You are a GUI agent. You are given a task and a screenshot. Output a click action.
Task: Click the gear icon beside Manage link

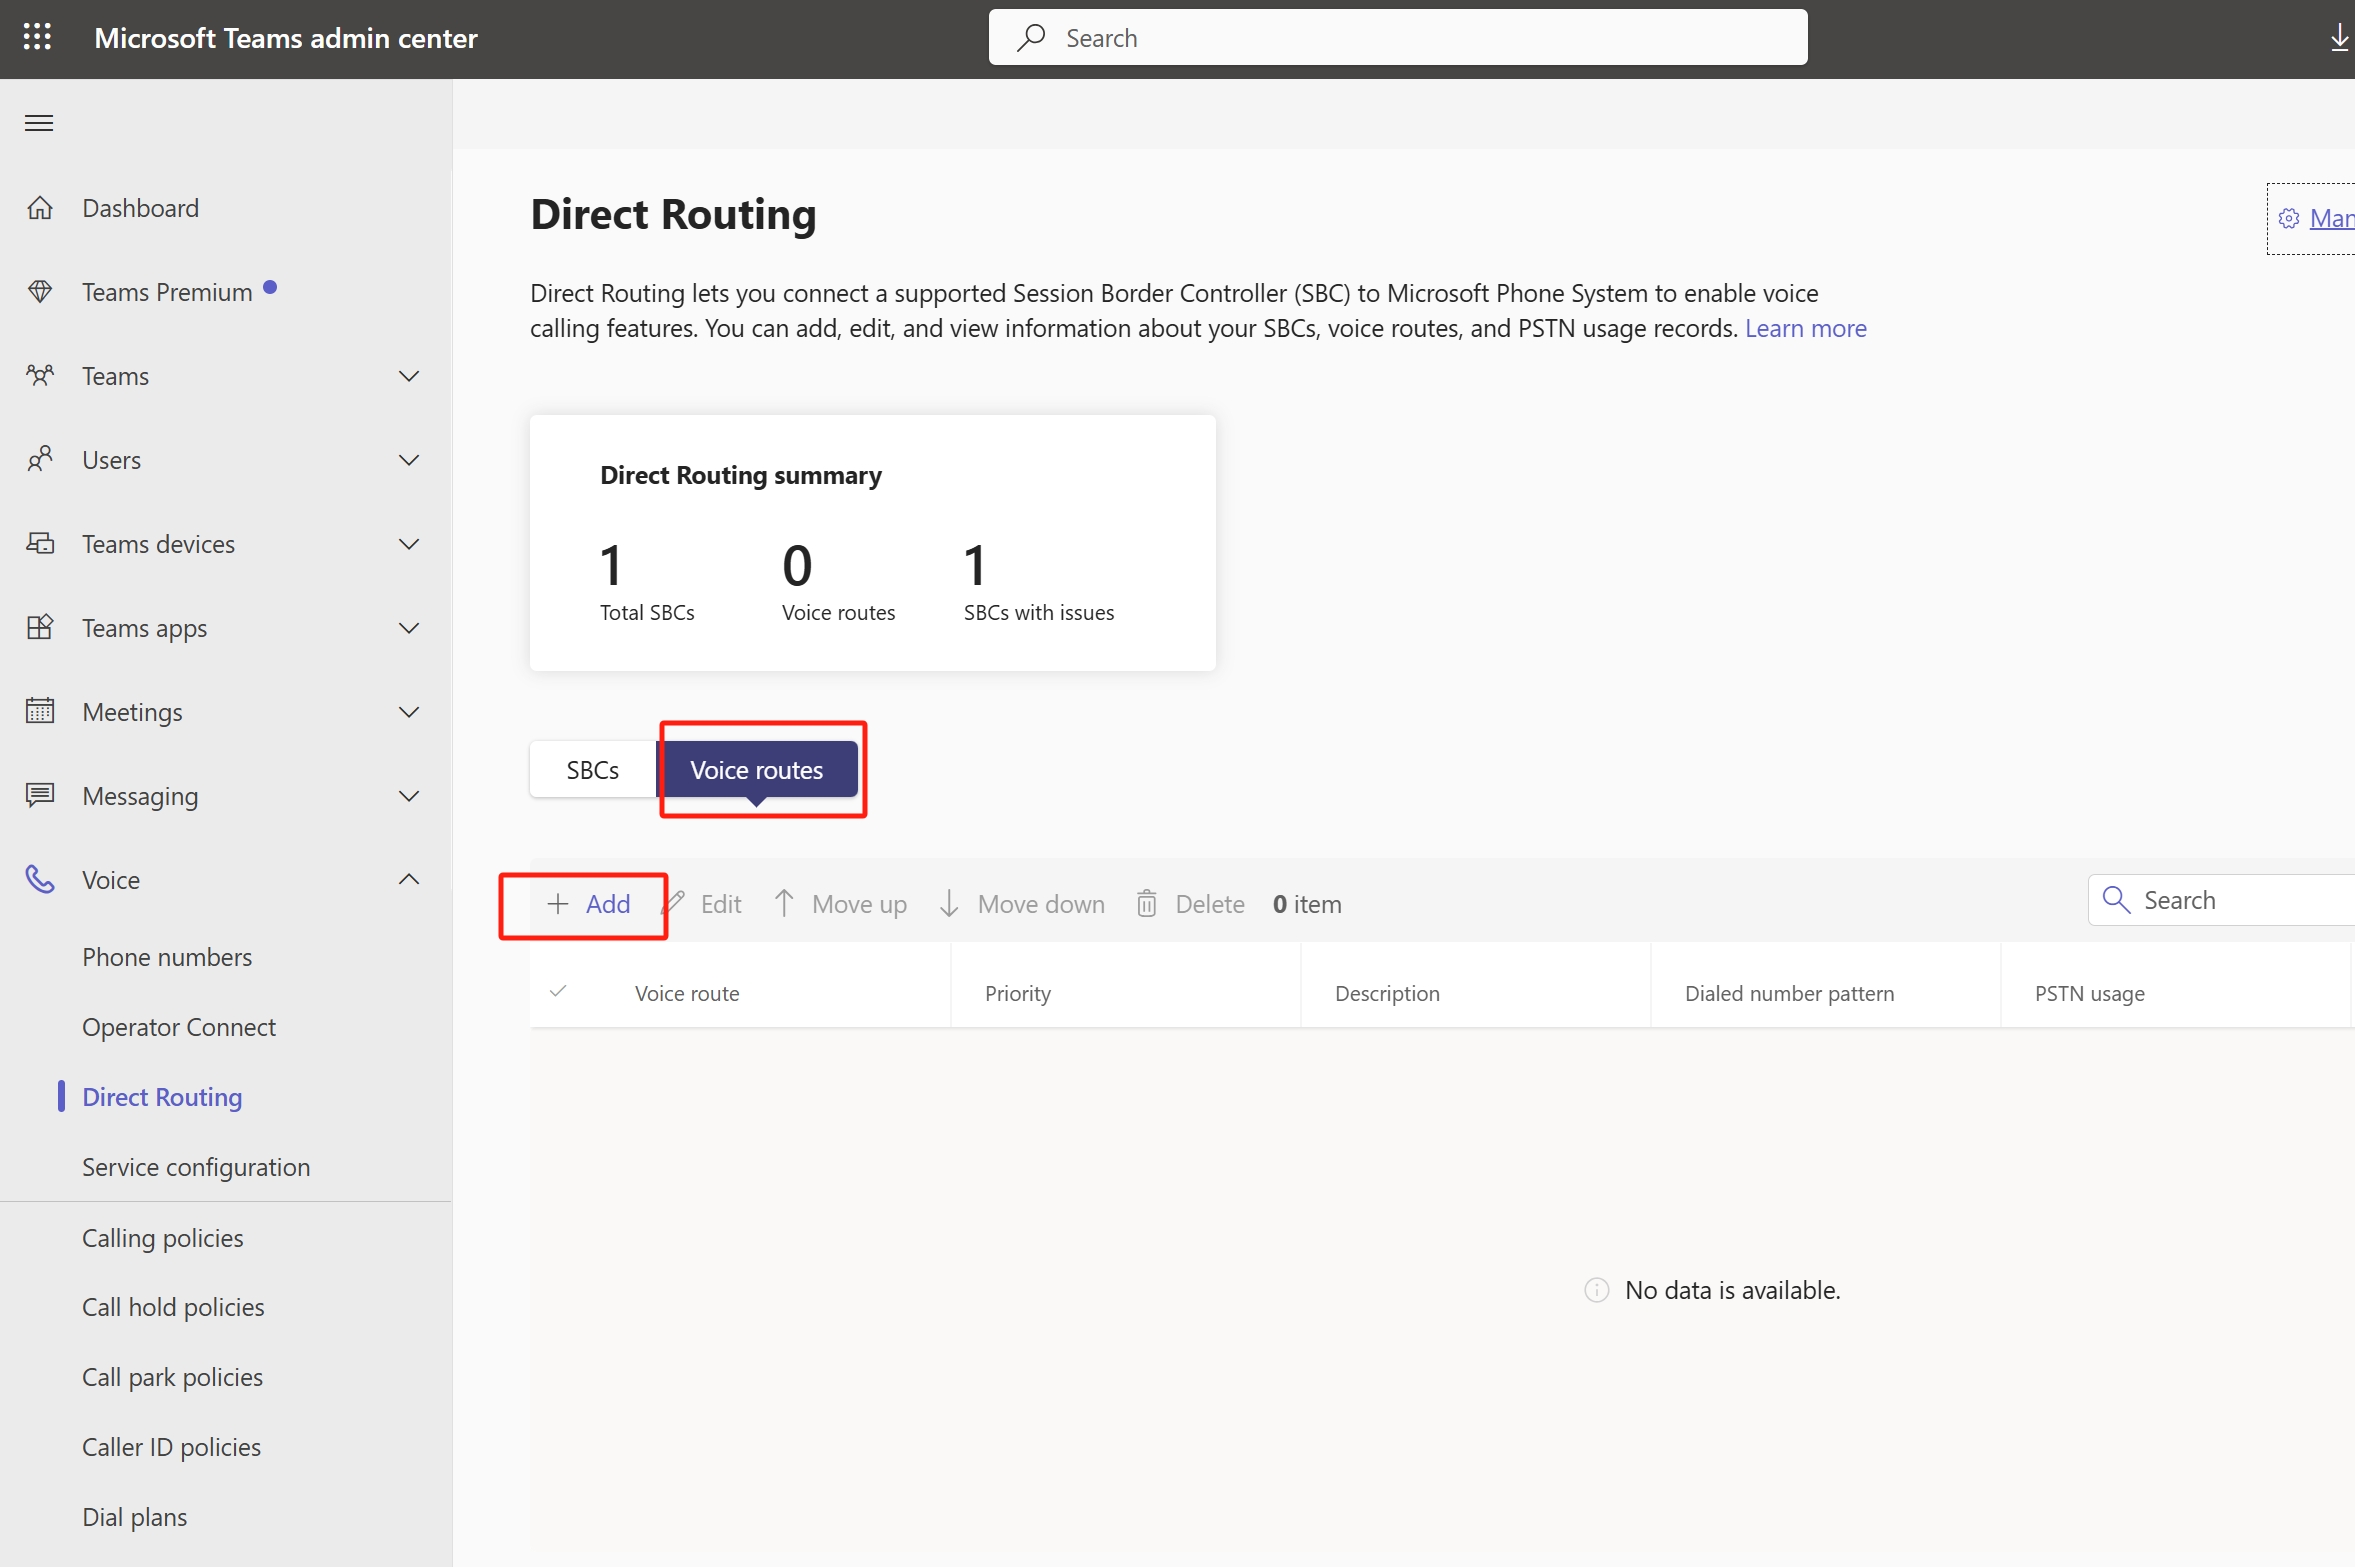[x=2289, y=218]
